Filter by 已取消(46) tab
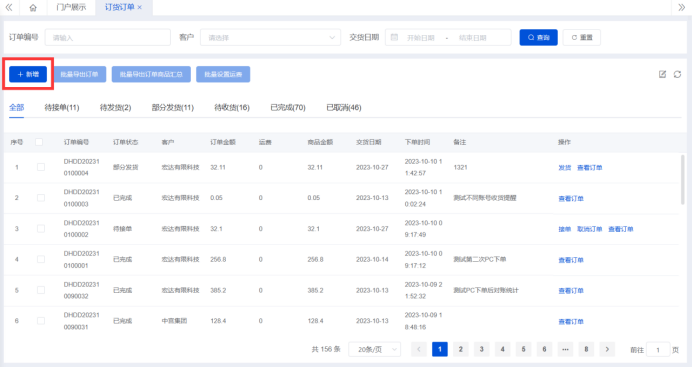 (344, 107)
